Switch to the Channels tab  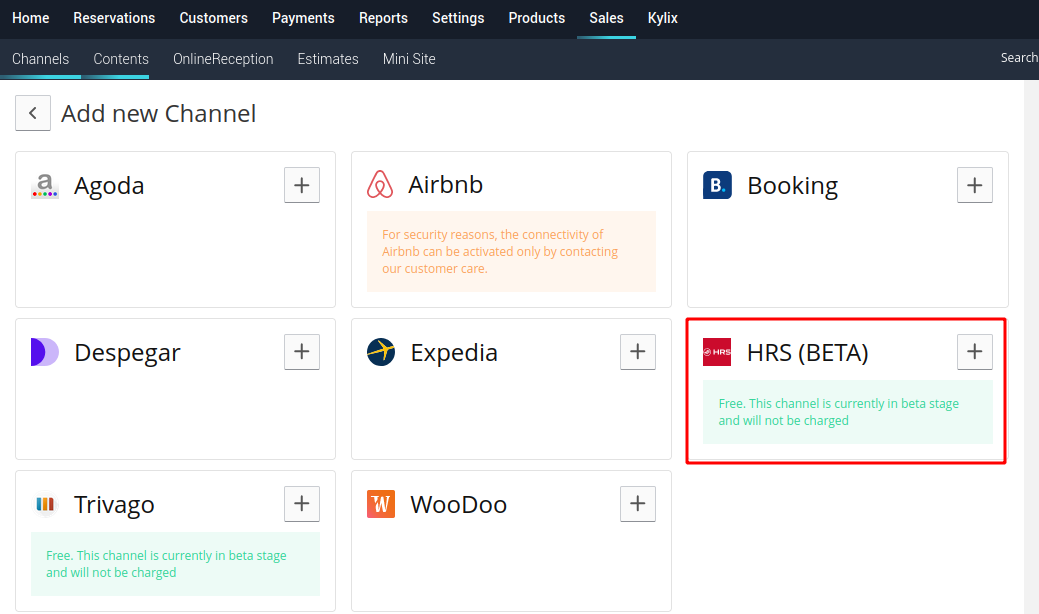coord(40,59)
